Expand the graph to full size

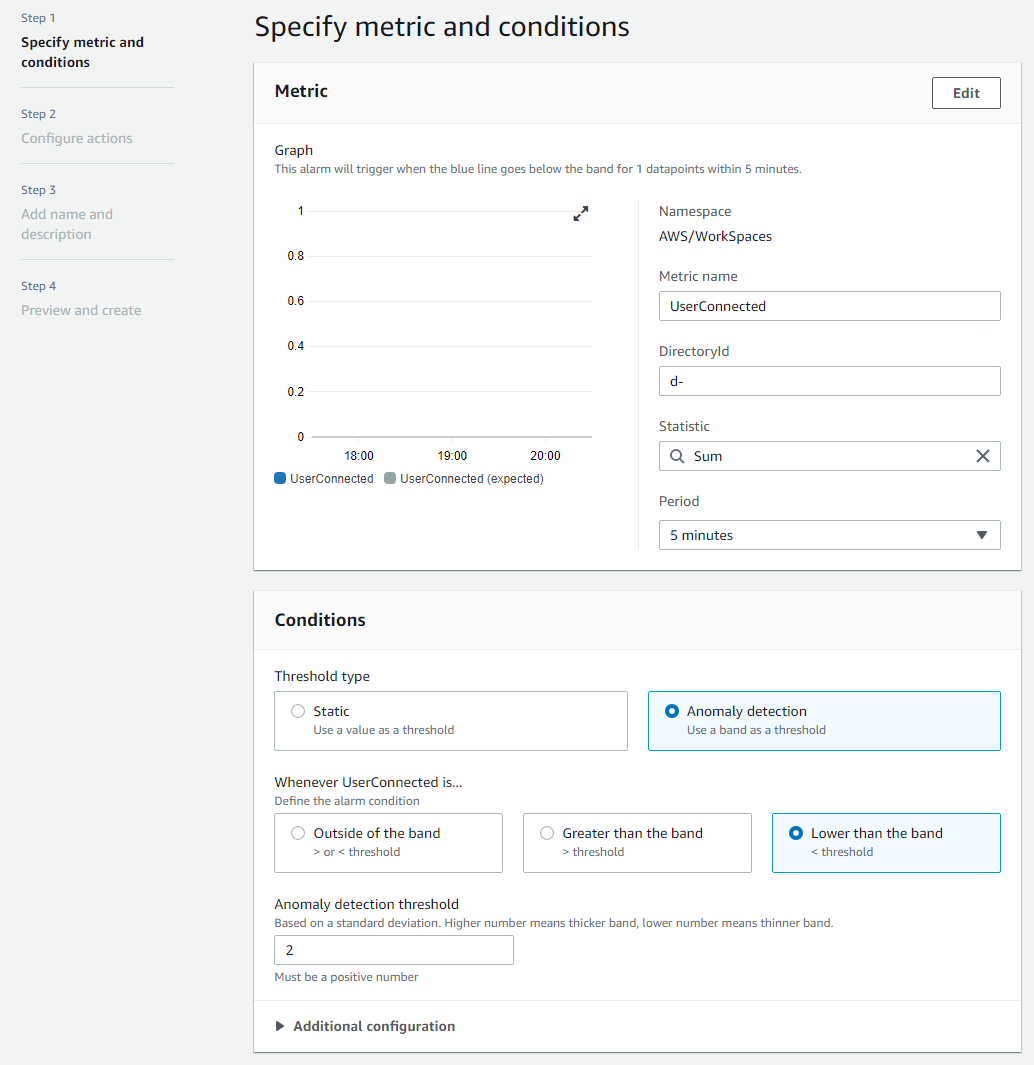(x=581, y=213)
